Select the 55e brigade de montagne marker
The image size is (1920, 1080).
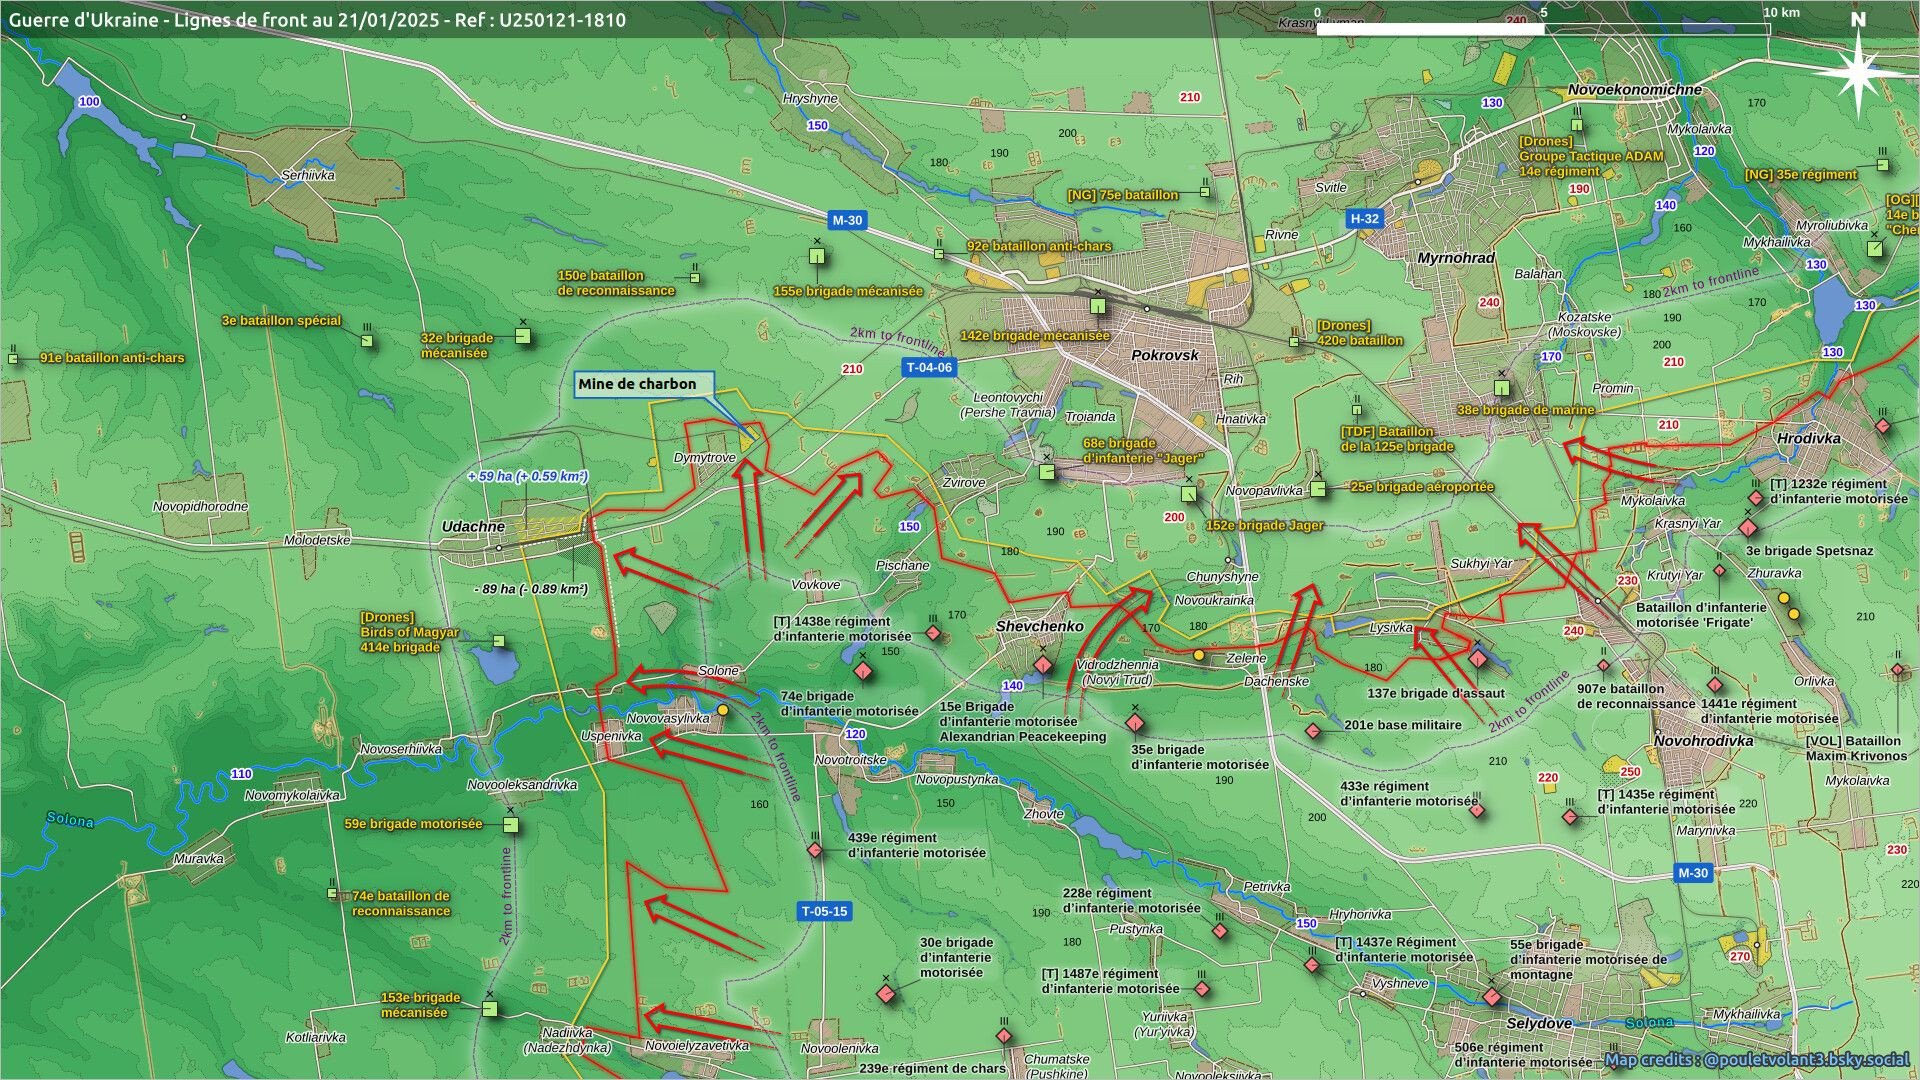(1492, 997)
